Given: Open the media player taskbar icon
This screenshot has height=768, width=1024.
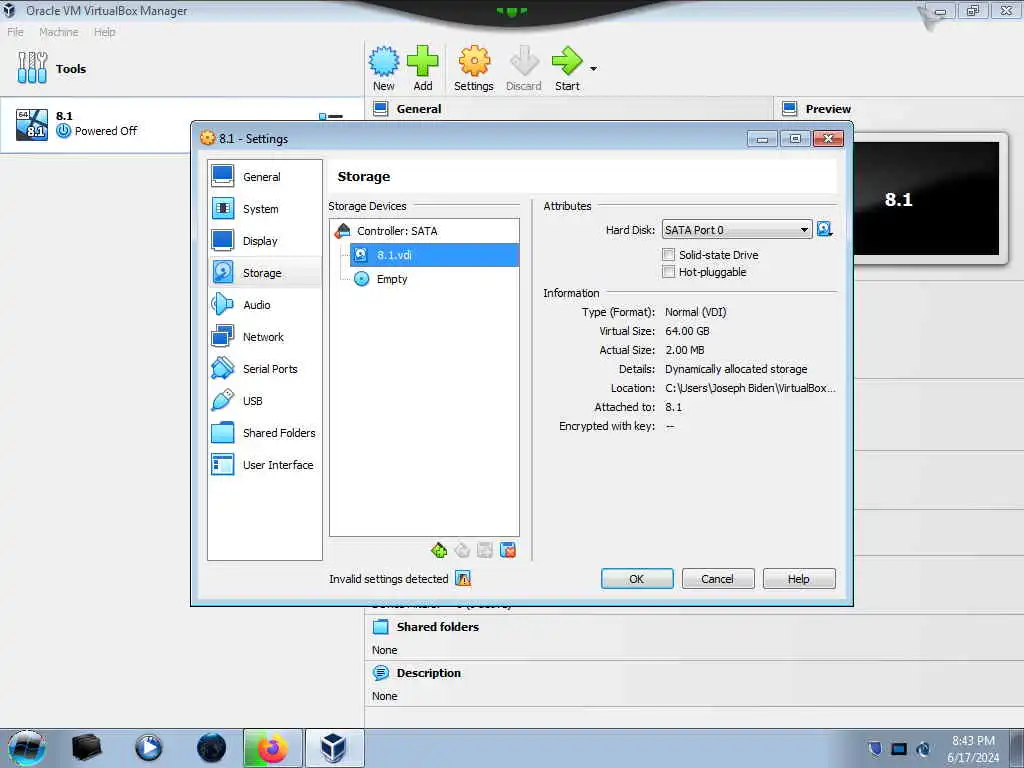Looking at the screenshot, I should click(148, 748).
